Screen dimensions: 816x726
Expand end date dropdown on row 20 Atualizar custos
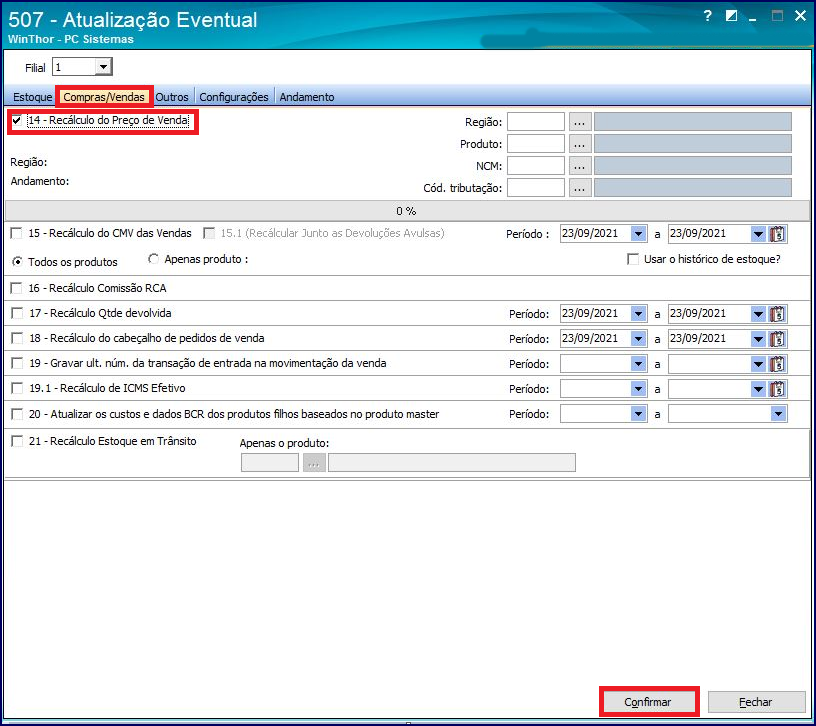[778, 414]
